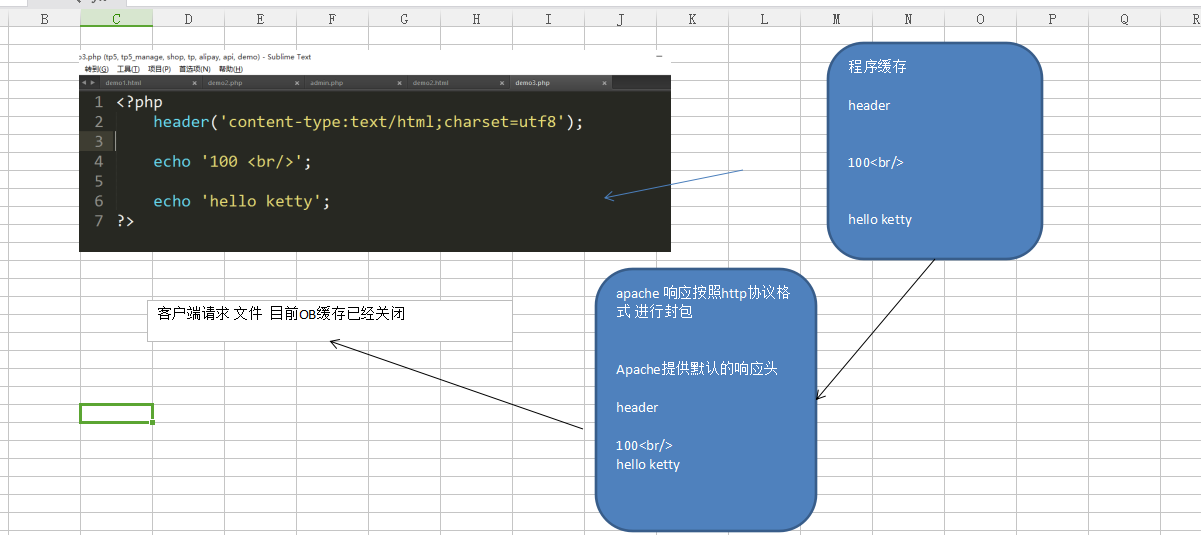1201x535 pixels.
Task: Close the admin.php tab
Action: (x=399, y=83)
